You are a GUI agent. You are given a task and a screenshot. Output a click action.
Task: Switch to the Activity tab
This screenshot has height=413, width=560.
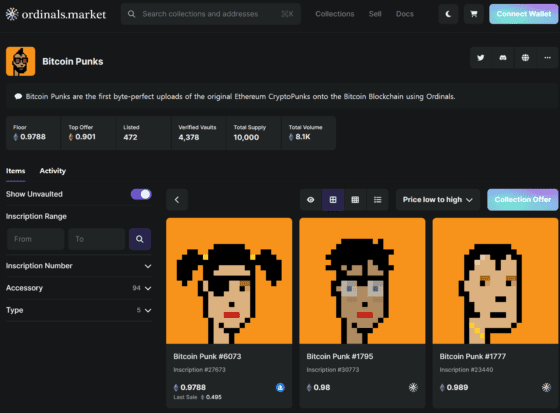point(52,171)
